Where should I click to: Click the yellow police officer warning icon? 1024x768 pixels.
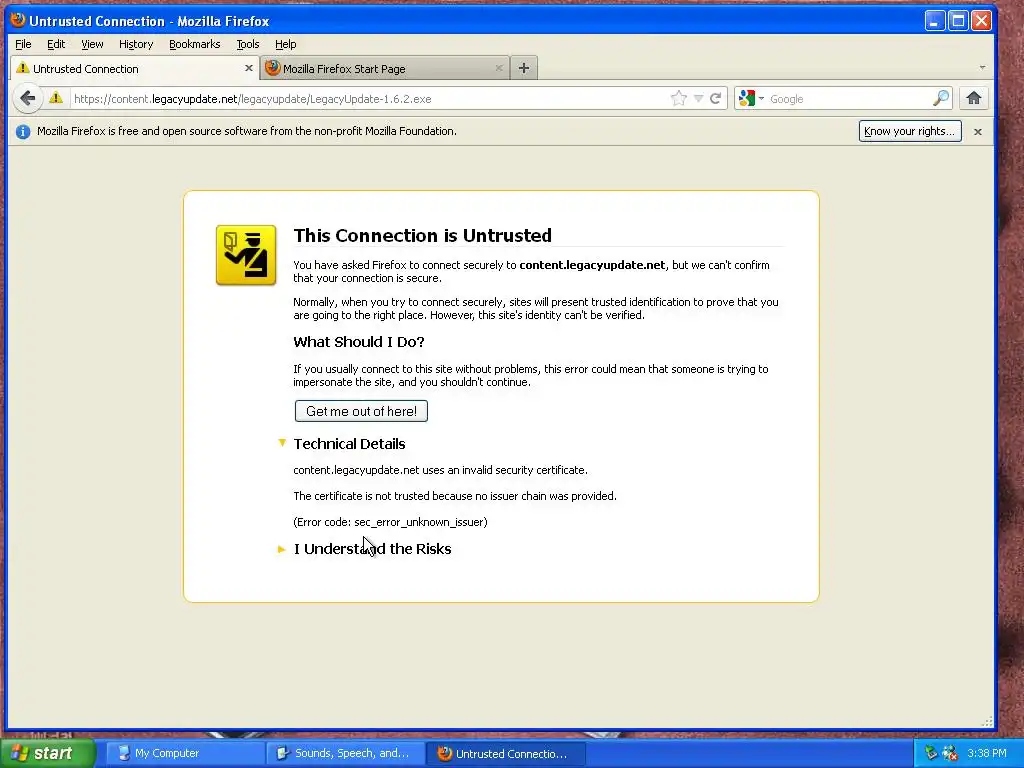coord(246,255)
